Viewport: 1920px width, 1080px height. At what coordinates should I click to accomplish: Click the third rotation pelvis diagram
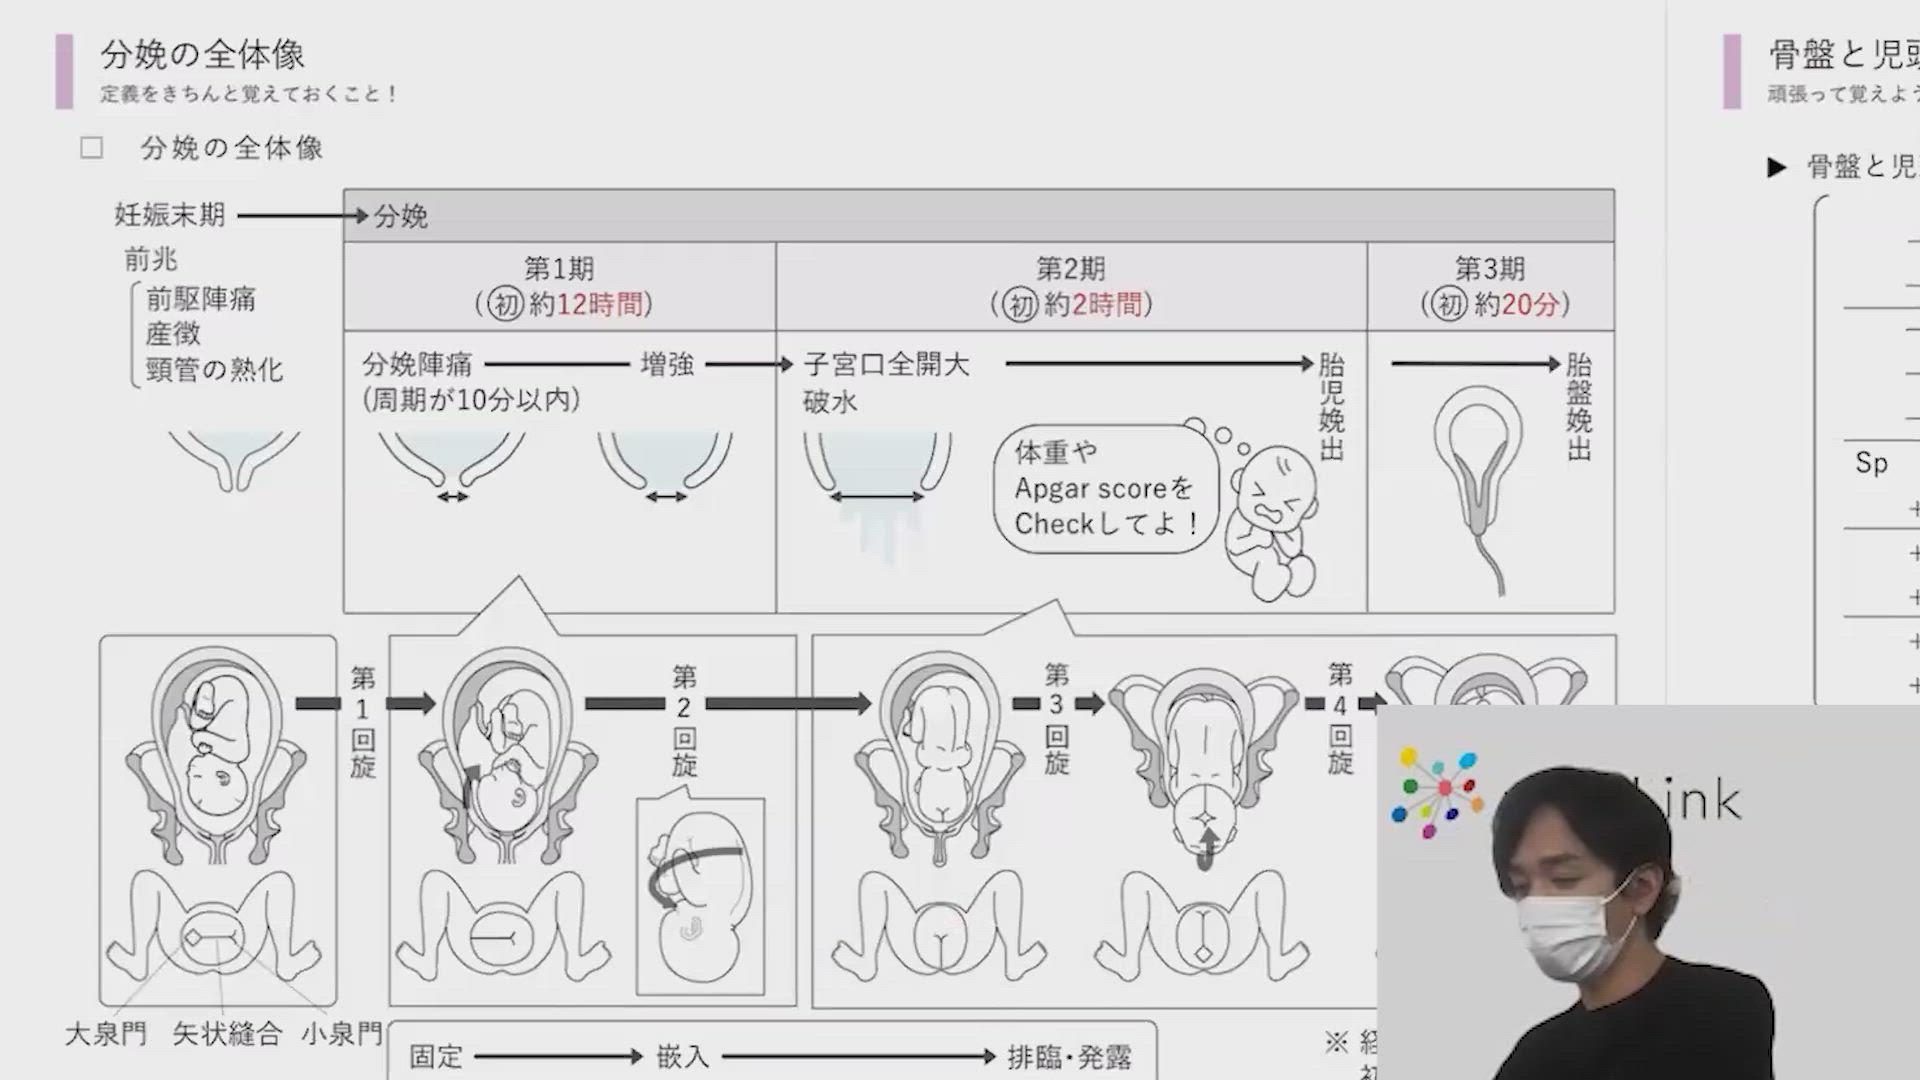click(1205, 765)
